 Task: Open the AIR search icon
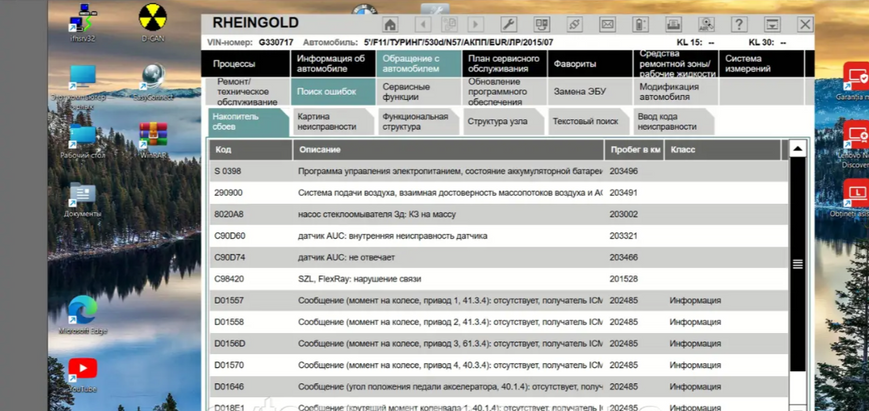click(x=706, y=24)
